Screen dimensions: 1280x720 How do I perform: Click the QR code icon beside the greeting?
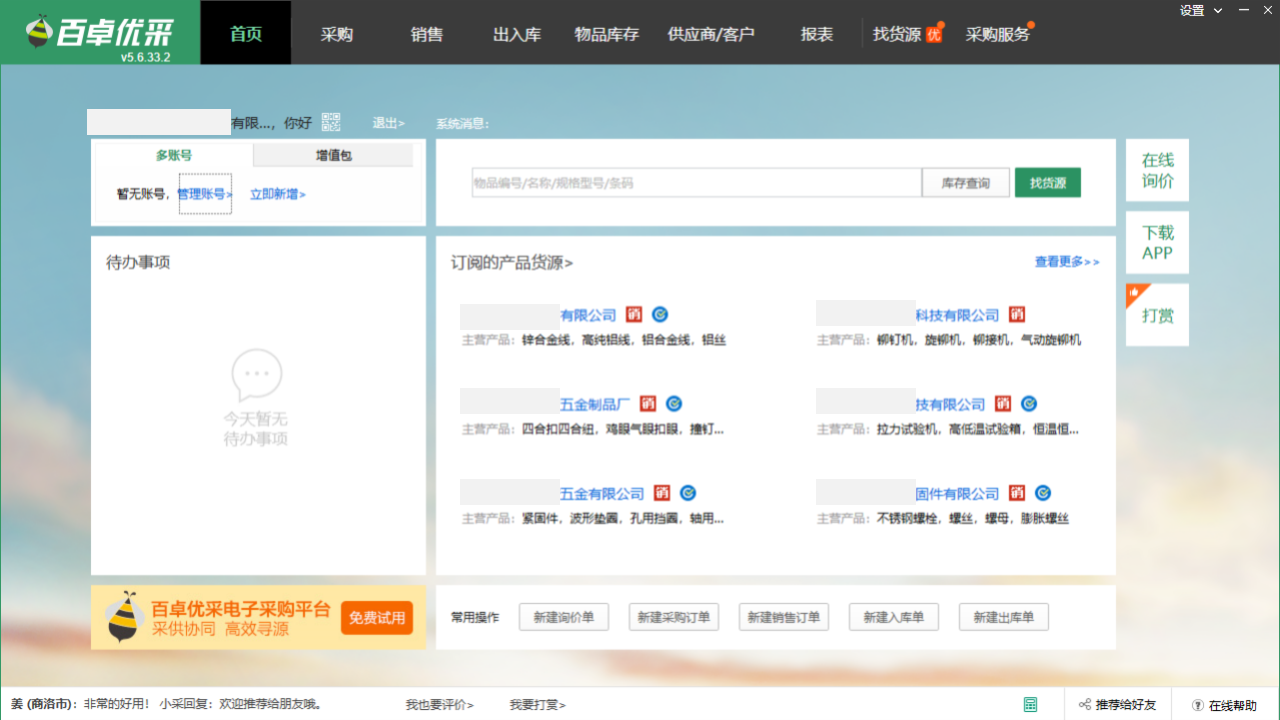331,122
